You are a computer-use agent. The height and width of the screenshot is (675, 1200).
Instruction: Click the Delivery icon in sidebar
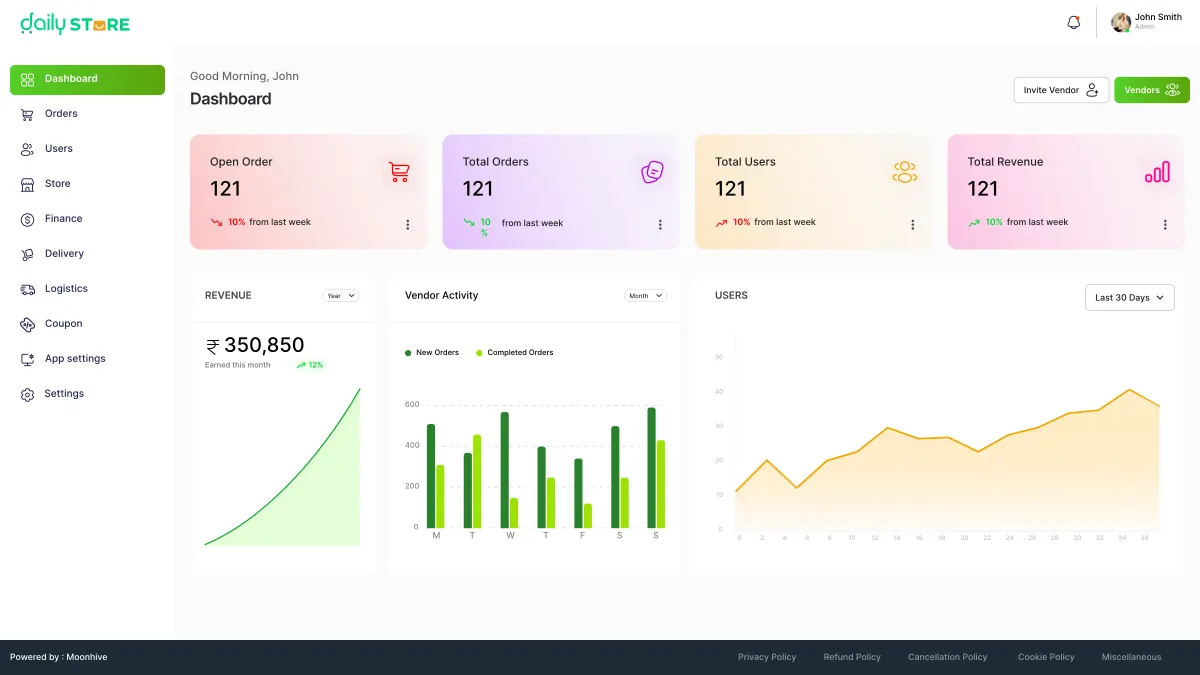coord(27,254)
